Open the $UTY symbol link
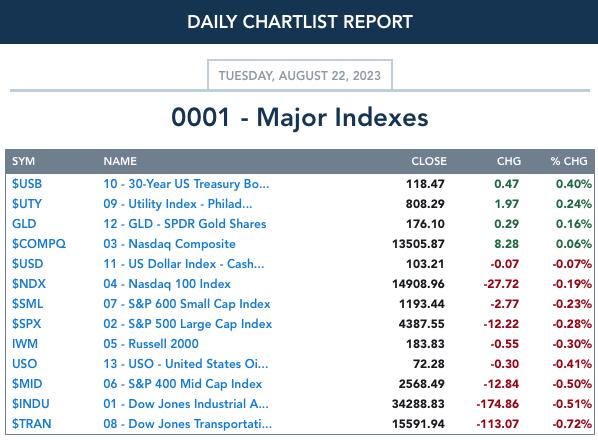This screenshot has width=598, height=440. [27, 204]
